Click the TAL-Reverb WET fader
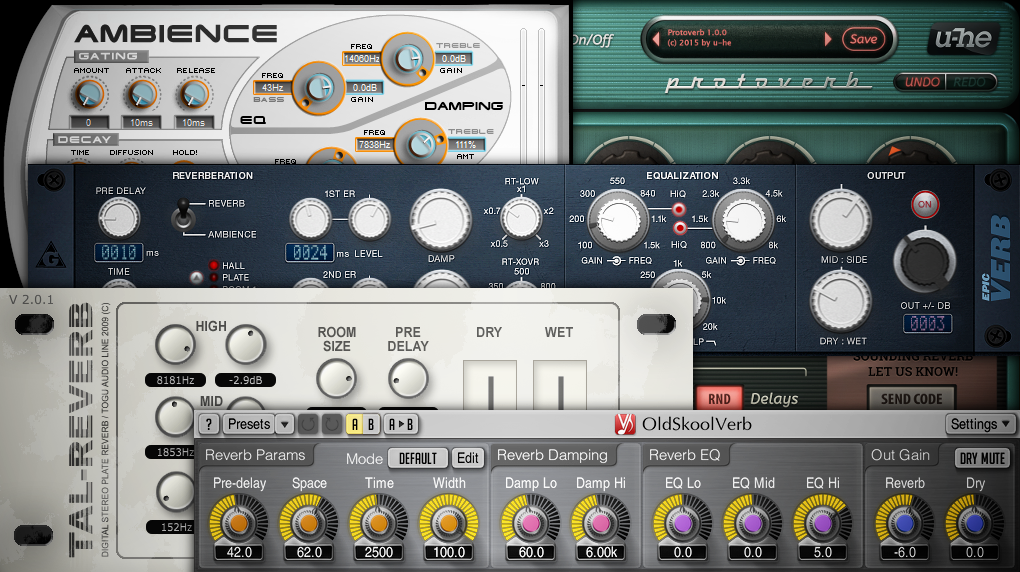The height and width of the screenshot is (572, 1020). 560,385
